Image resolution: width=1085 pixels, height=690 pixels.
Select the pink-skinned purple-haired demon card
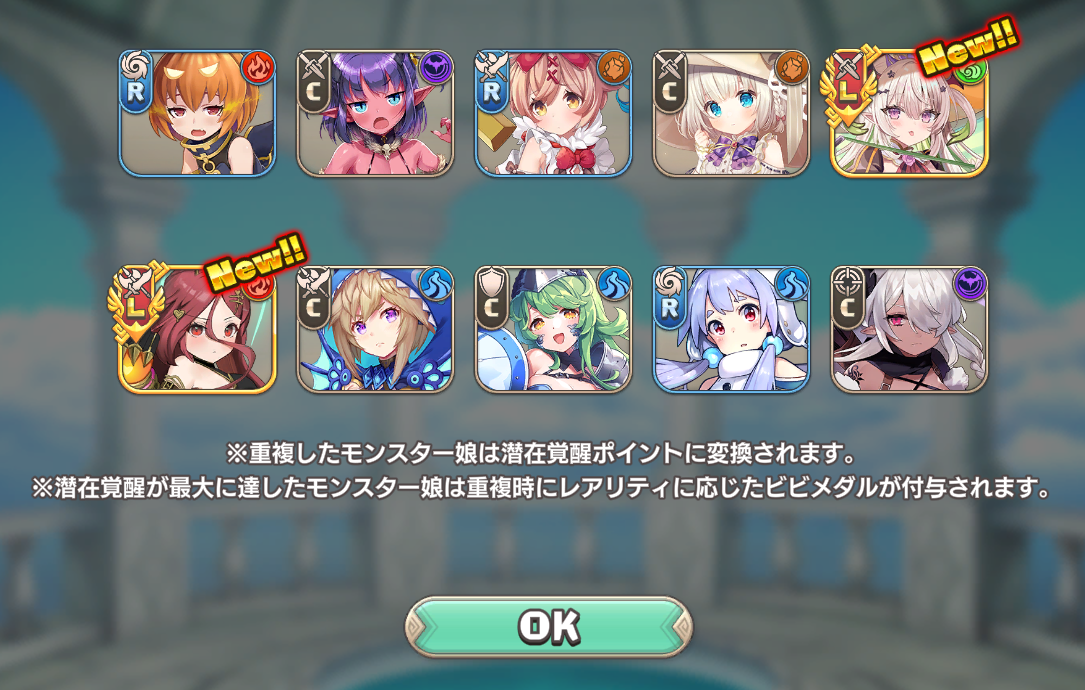[375, 113]
